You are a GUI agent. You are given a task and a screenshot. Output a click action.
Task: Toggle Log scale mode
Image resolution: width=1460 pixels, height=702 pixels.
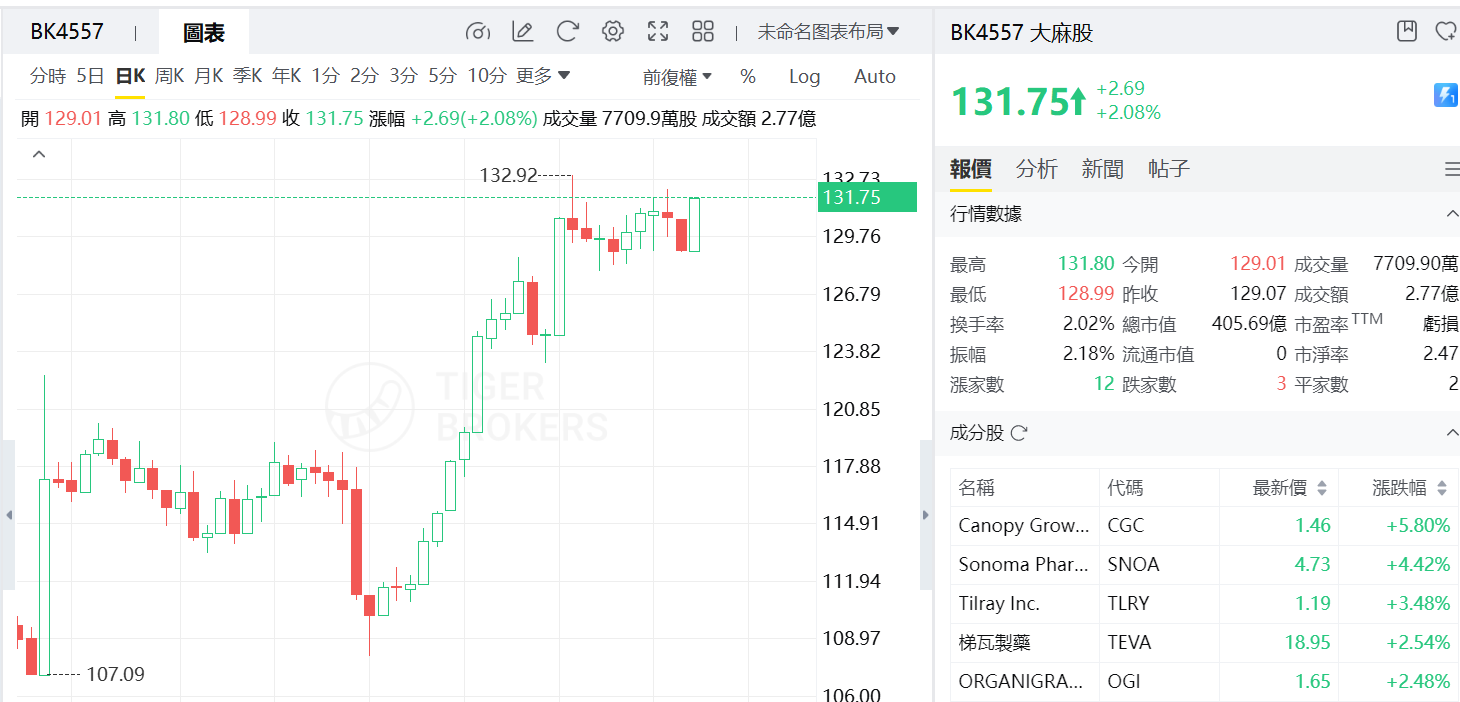[x=804, y=77]
